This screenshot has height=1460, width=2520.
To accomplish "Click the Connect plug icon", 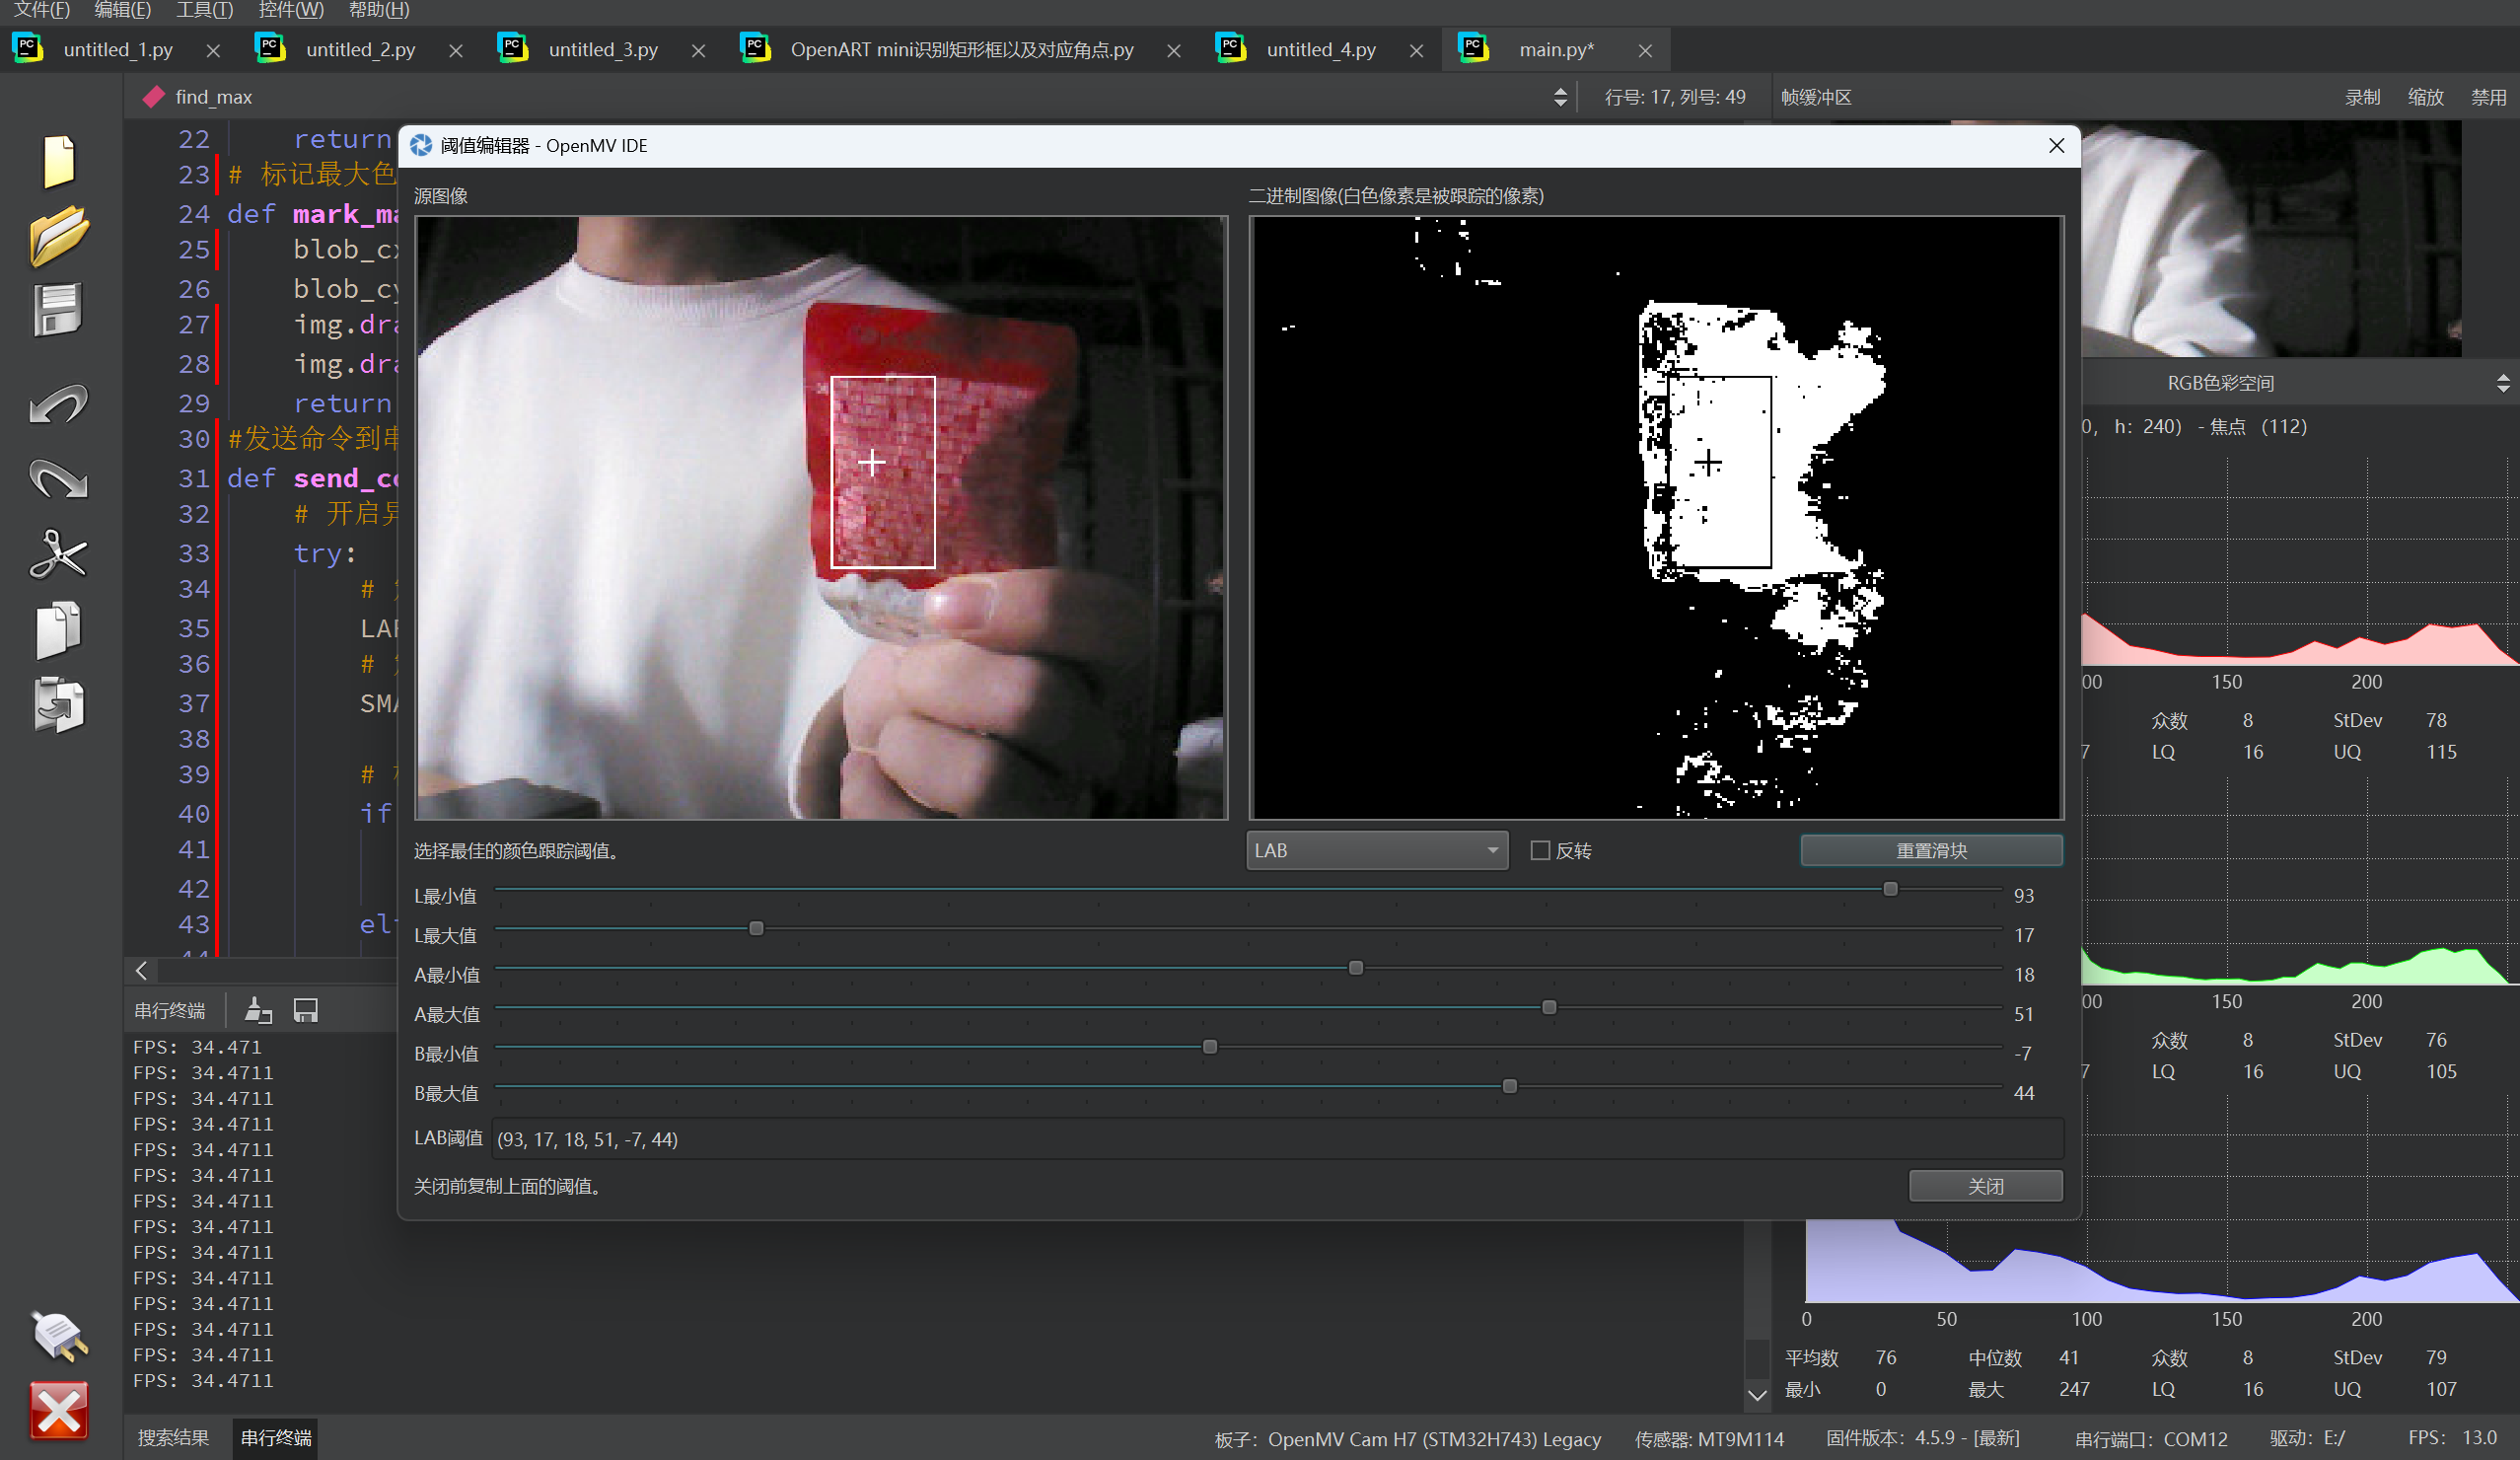I will click(x=58, y=1335).
